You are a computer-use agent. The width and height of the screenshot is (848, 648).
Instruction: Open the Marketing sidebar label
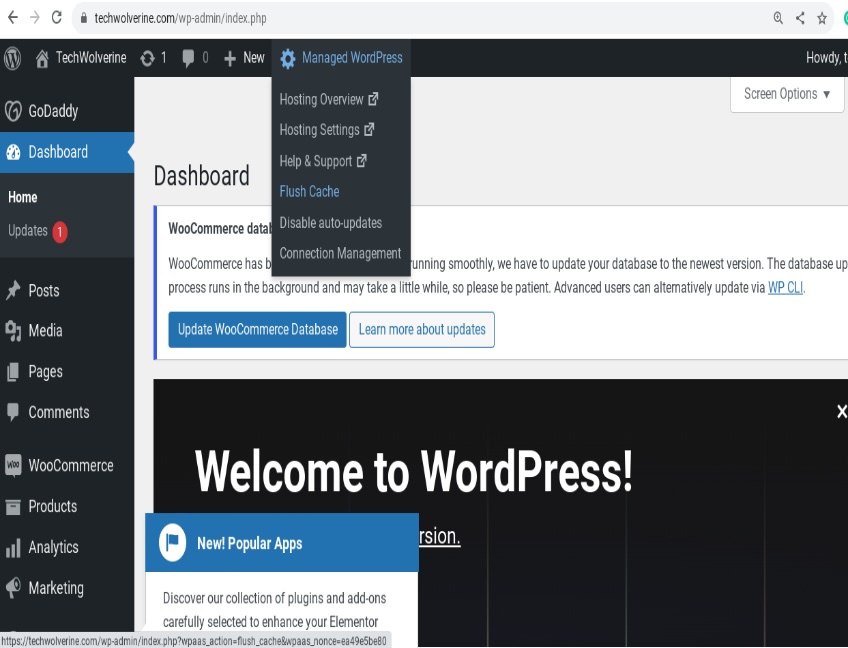click(56, 588)
